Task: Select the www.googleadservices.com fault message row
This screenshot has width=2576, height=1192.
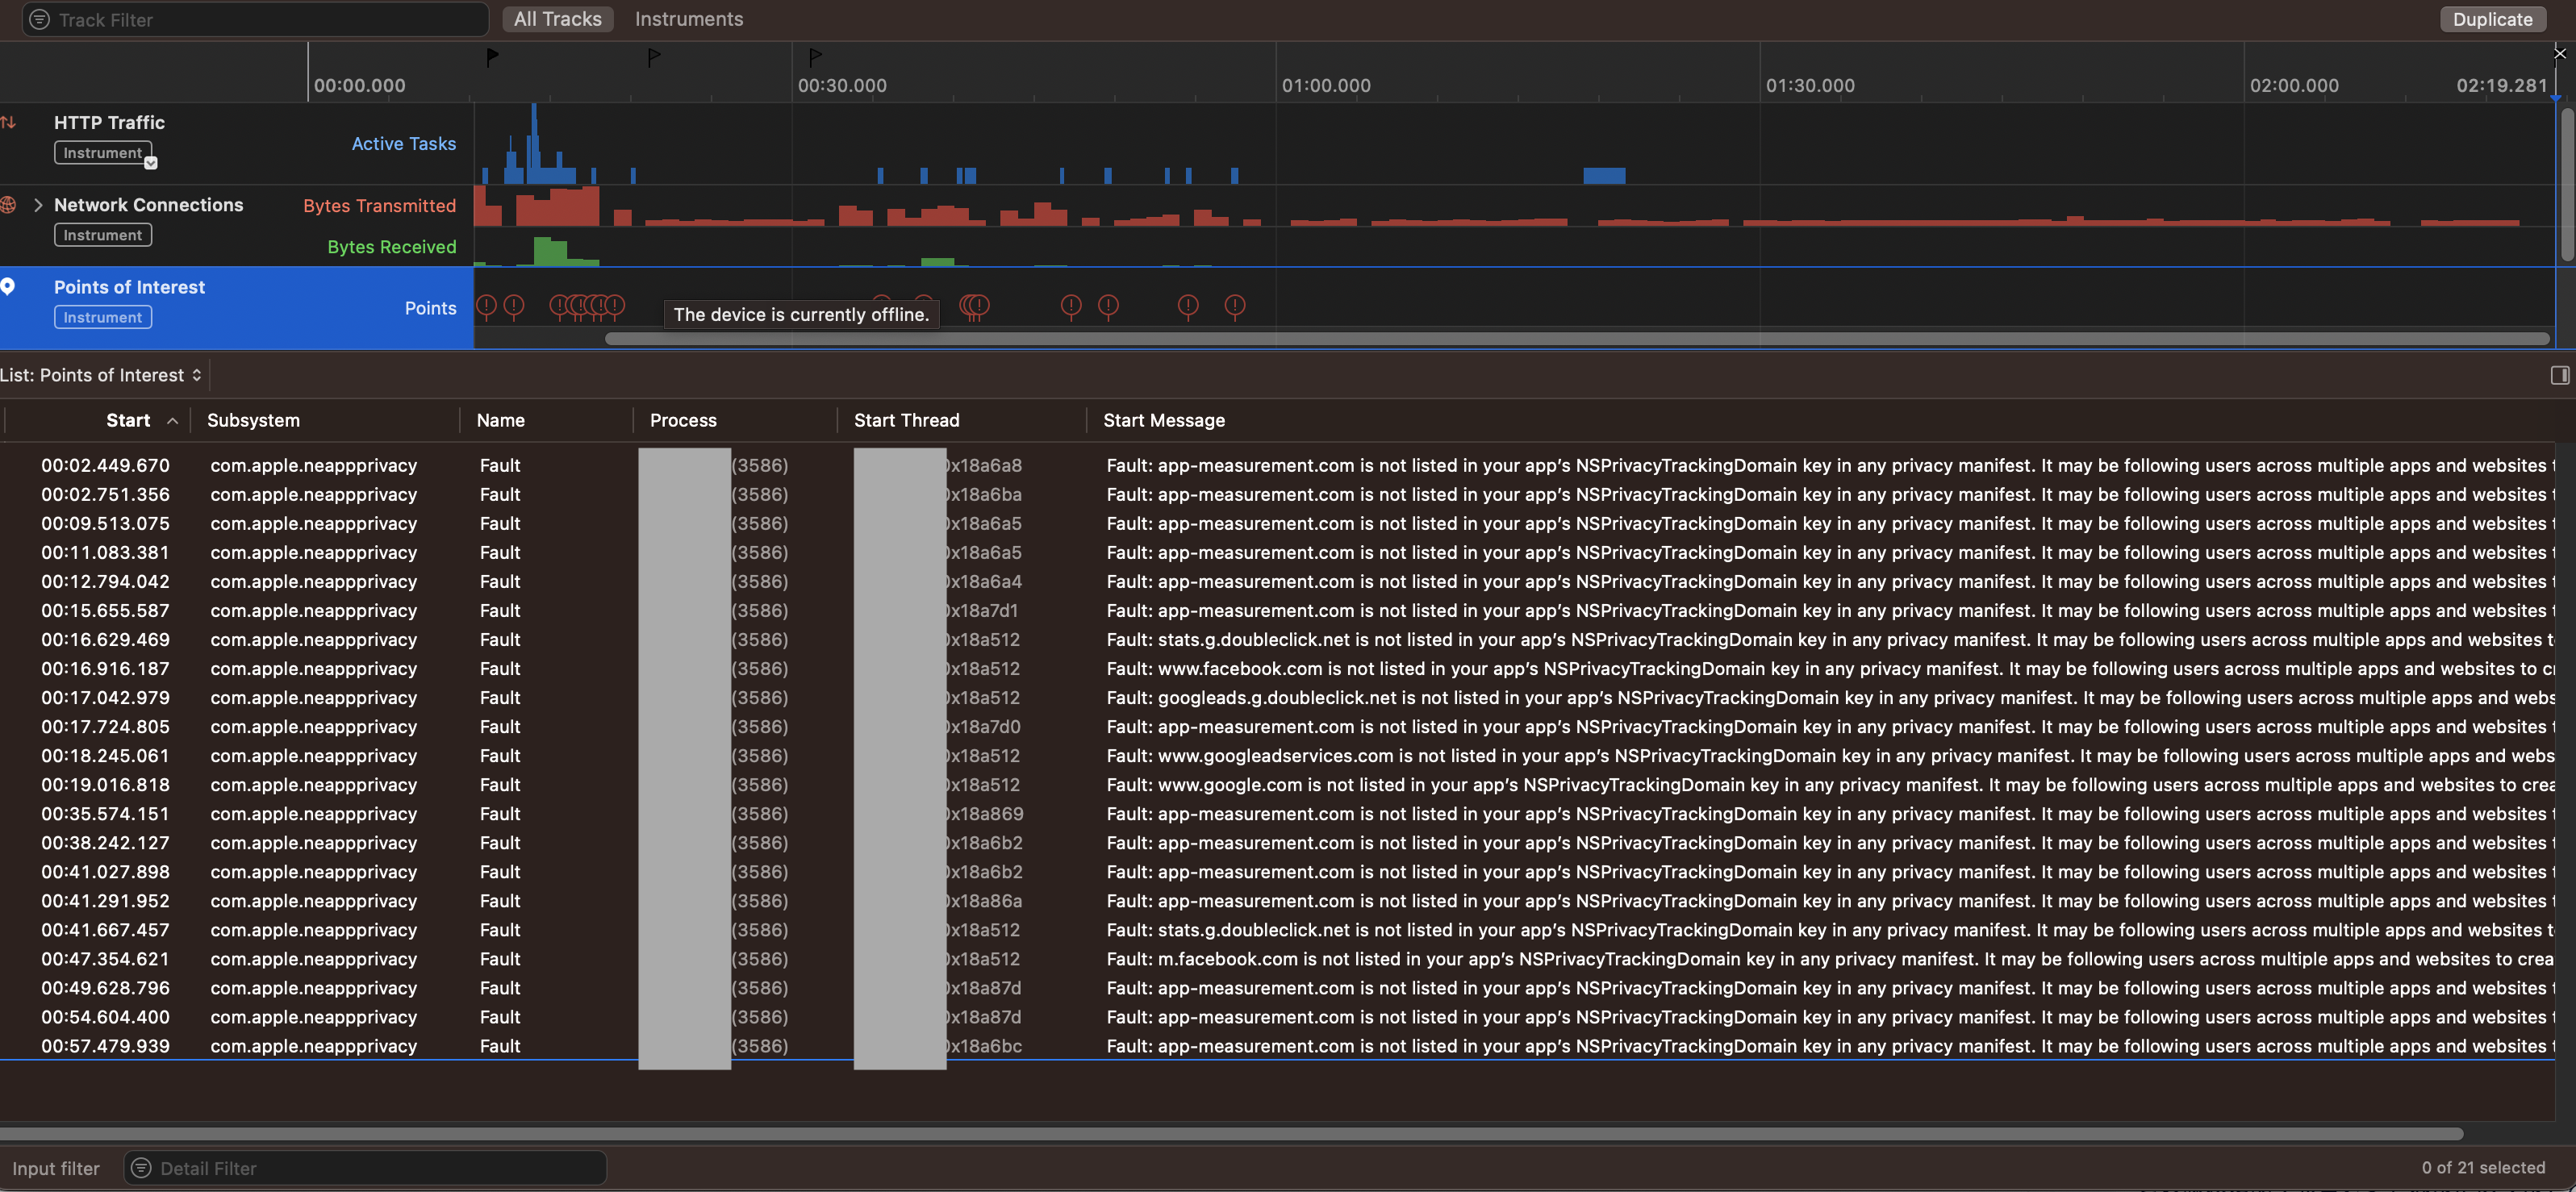Action: [x=1278, y=755]
